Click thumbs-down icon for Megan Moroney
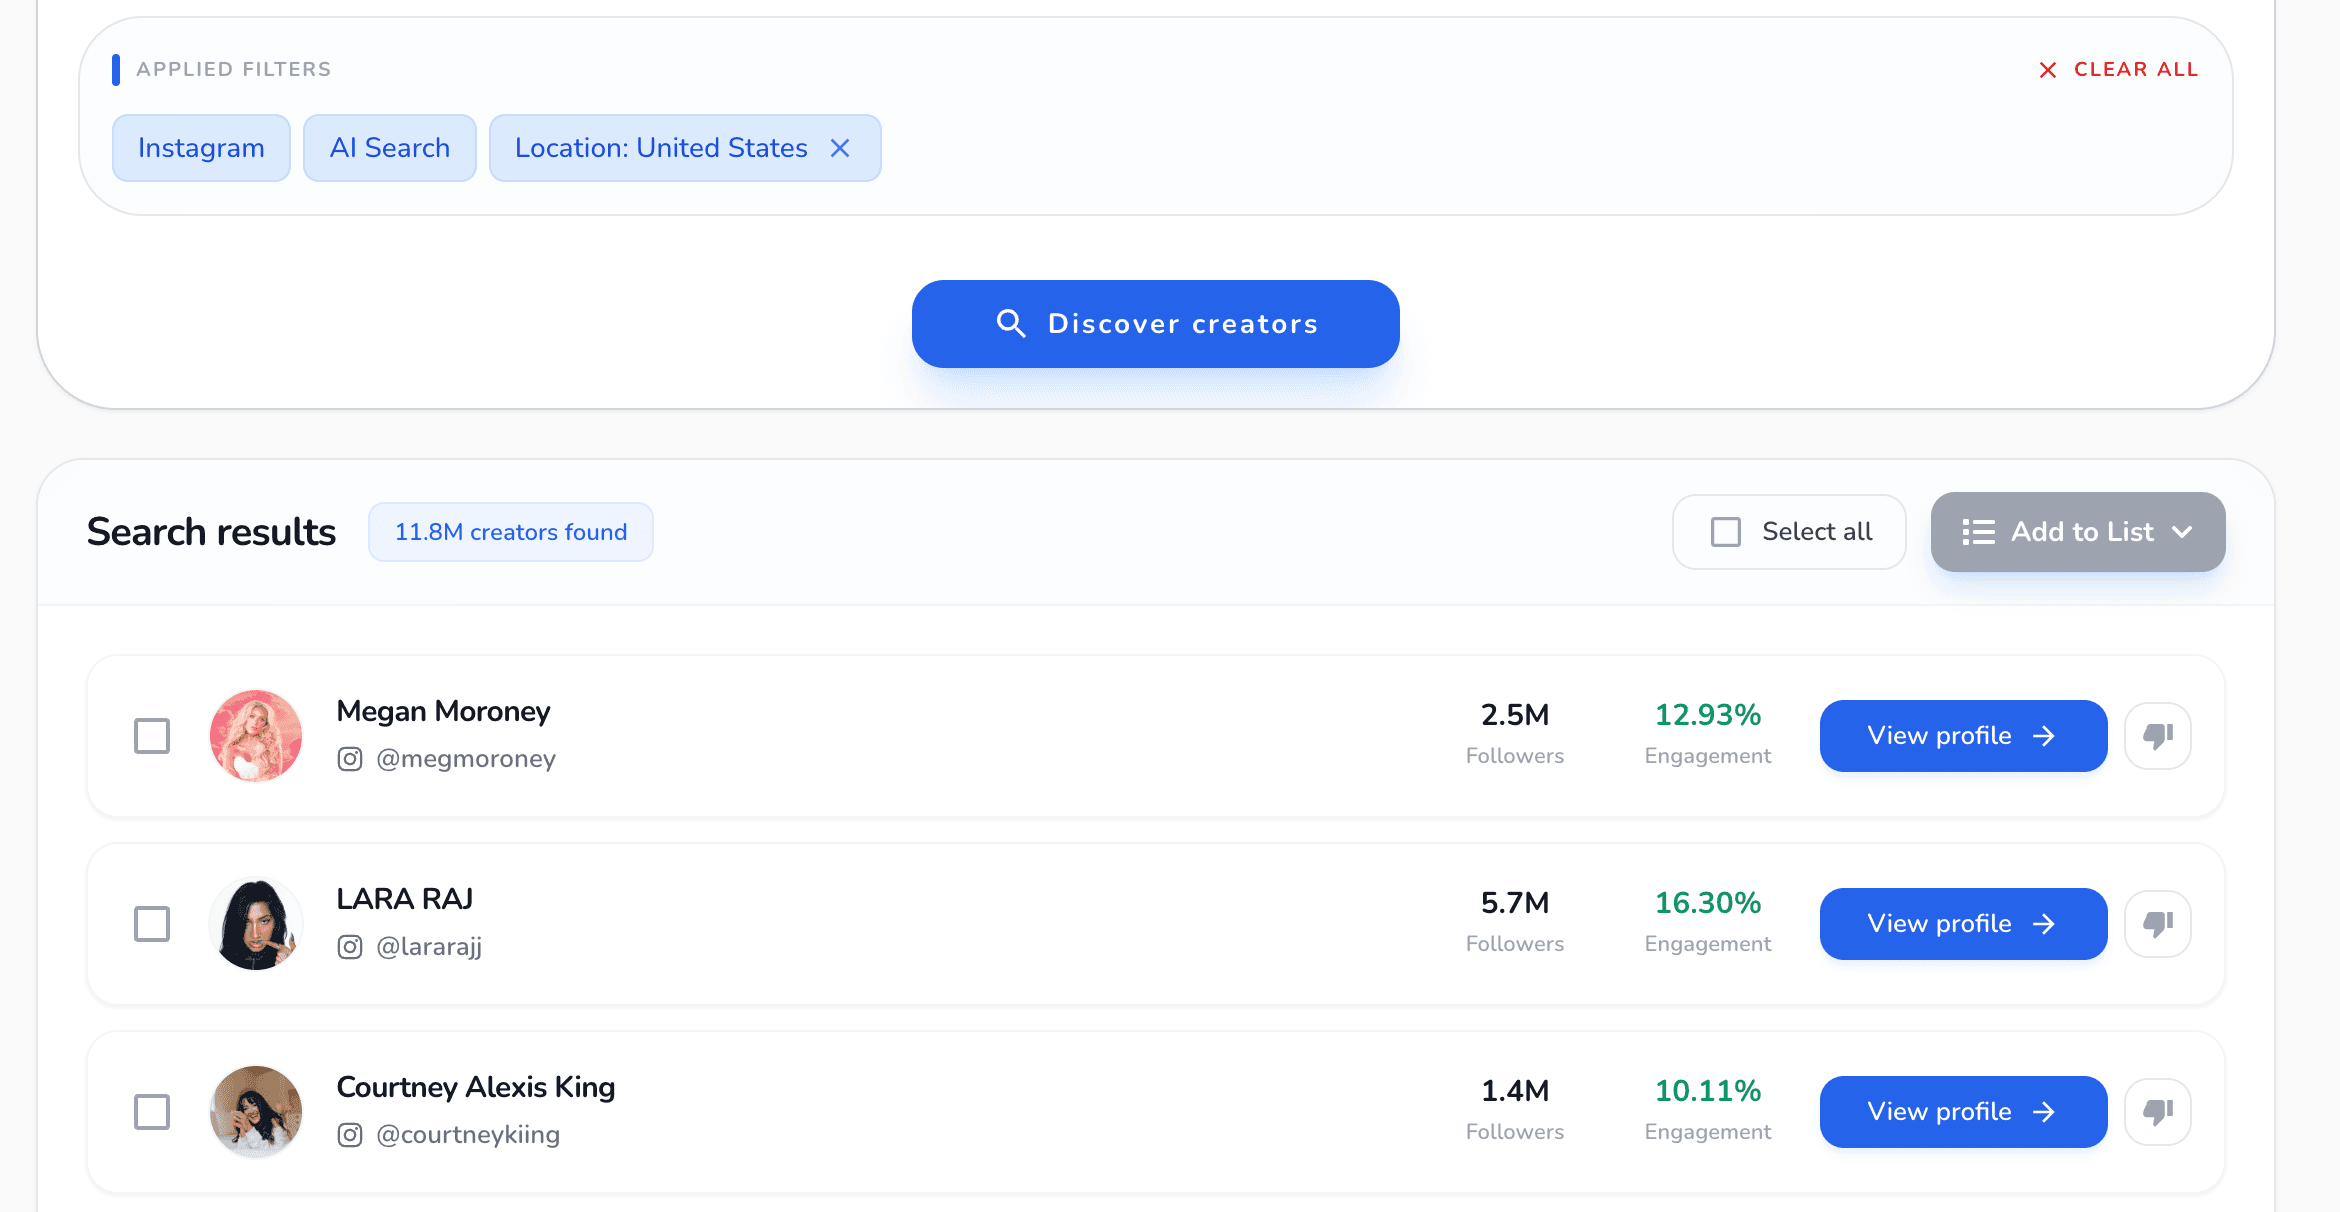 (2157, 736)
